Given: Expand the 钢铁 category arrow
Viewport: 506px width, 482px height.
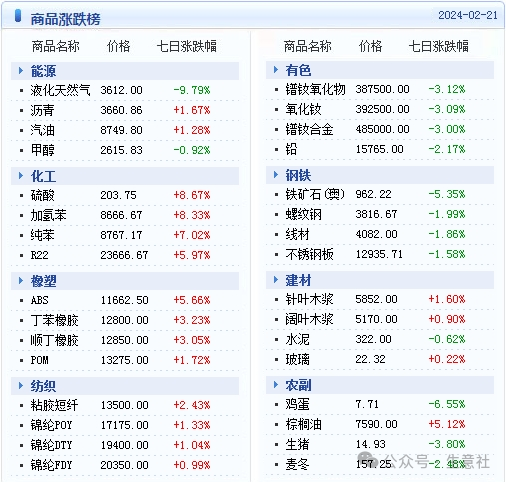Looking at the screenshot, I should point(276,175).
